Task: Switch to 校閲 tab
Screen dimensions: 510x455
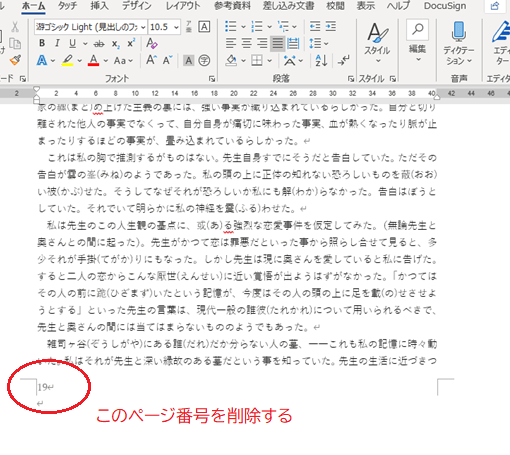Action: click(x=335, y=6)
